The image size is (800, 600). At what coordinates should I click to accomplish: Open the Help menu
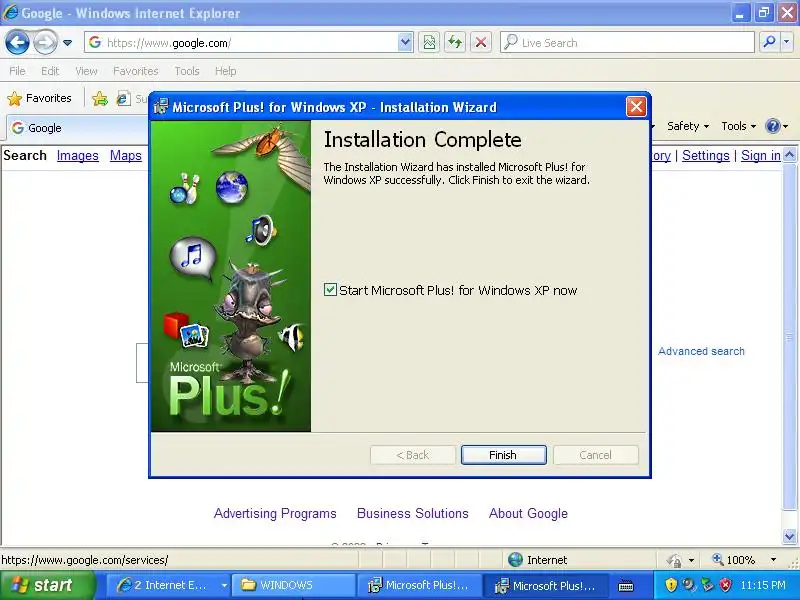click(x=225, y=71)
